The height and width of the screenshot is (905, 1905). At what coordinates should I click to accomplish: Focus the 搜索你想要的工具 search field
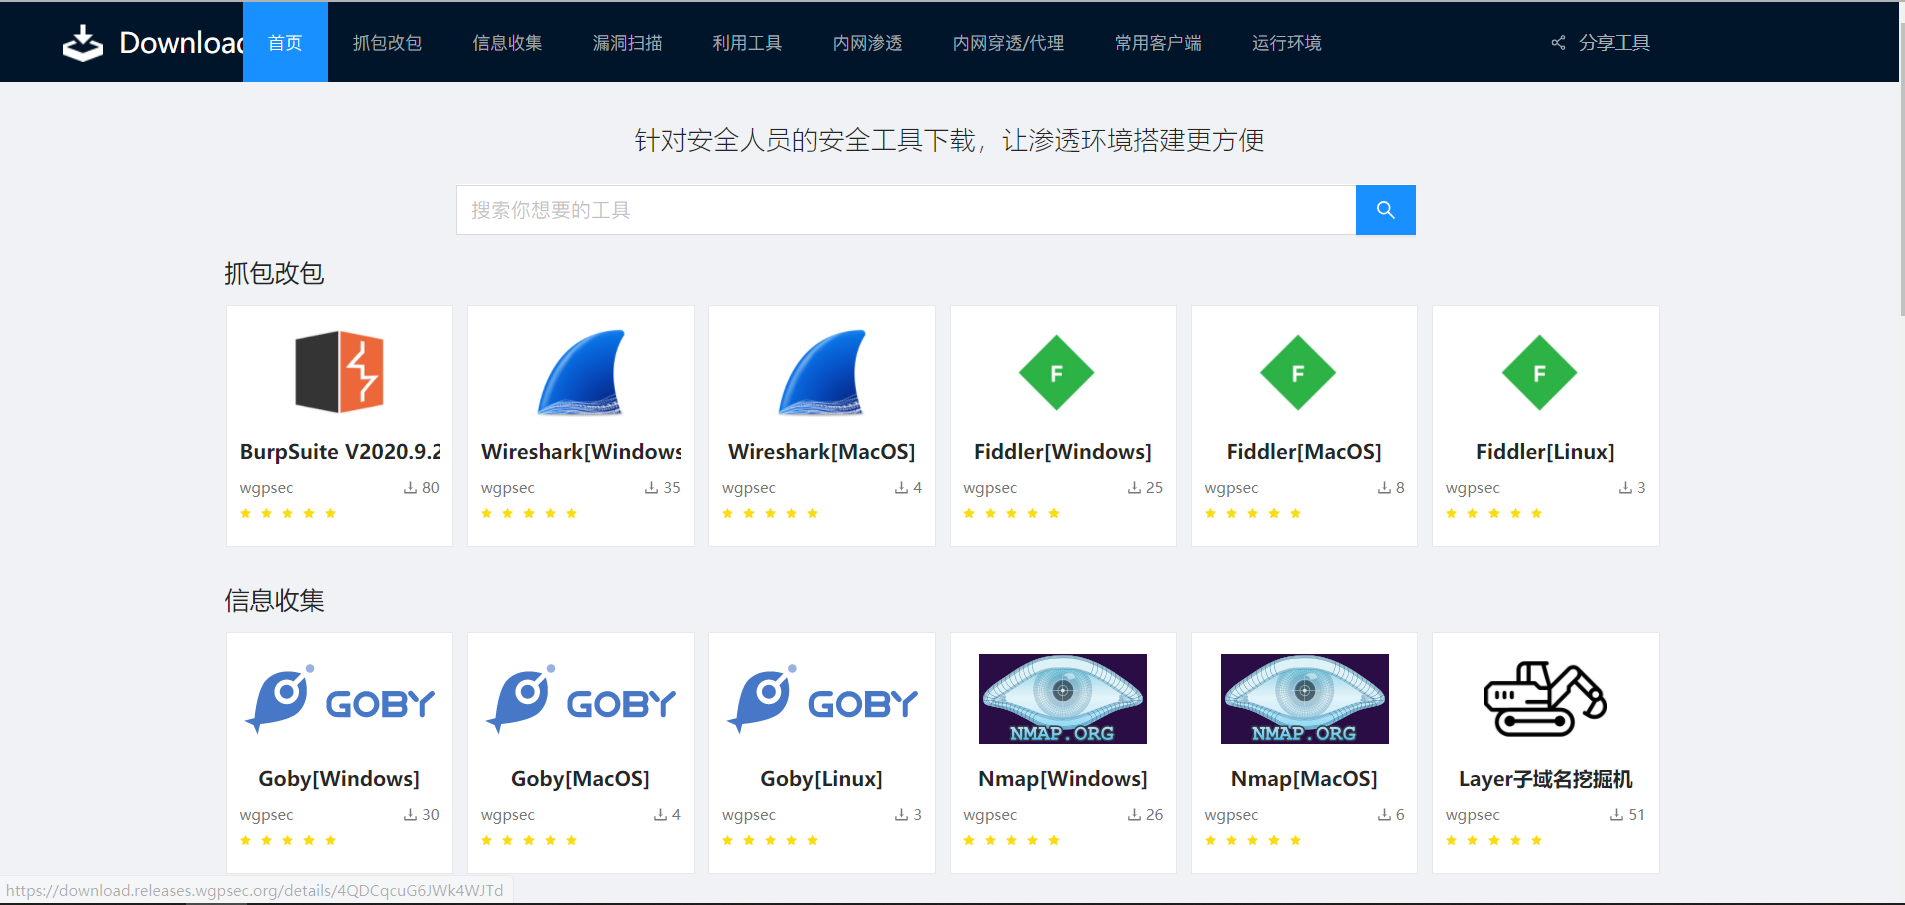pyautogui.click(x=906, y=210)
